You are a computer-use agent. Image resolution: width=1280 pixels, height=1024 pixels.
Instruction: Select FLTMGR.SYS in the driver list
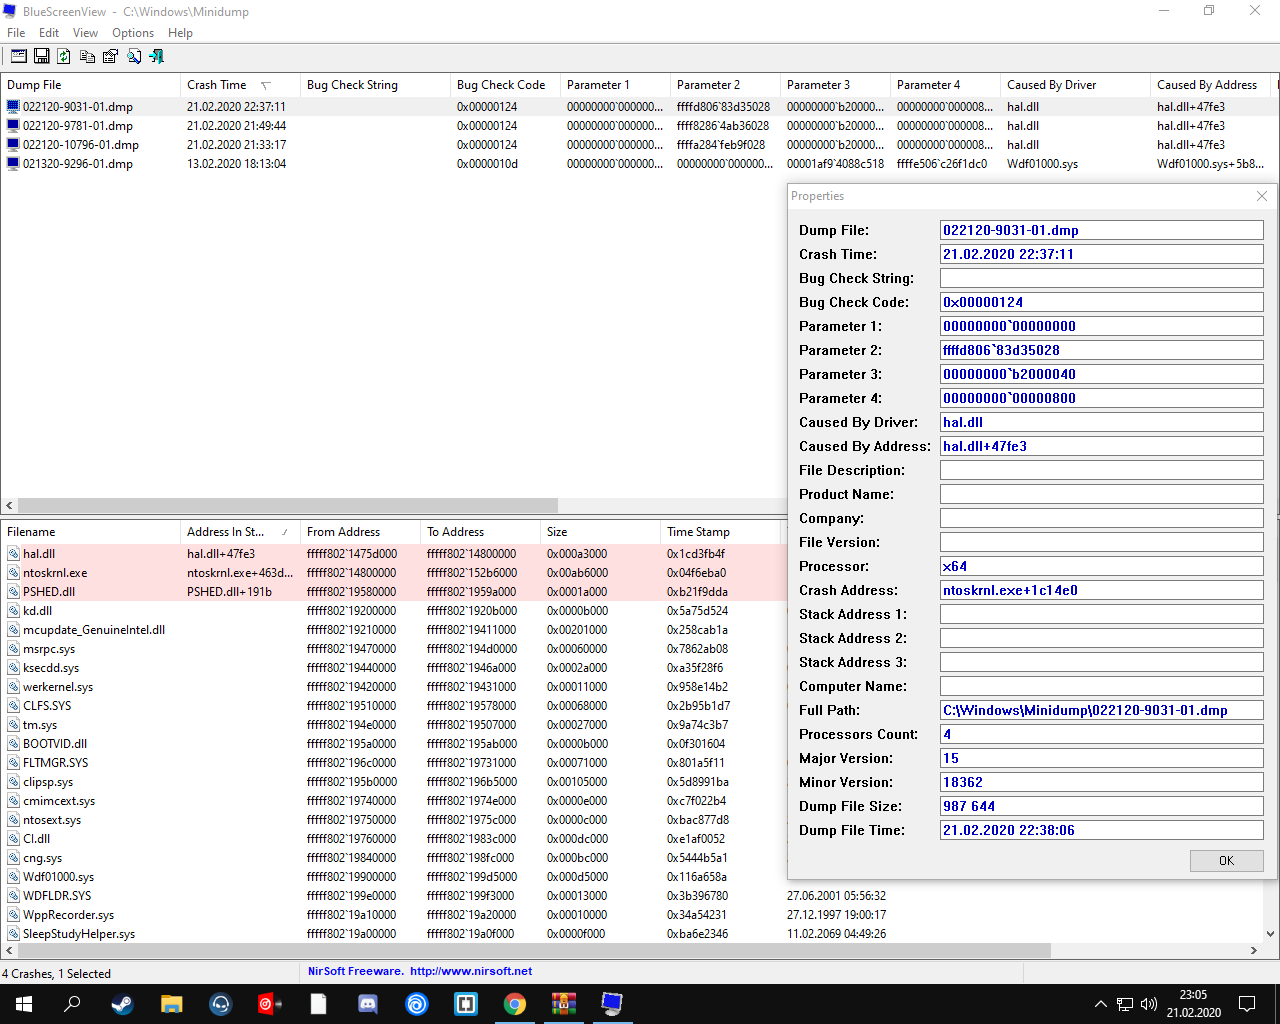[x=55, y=763]
